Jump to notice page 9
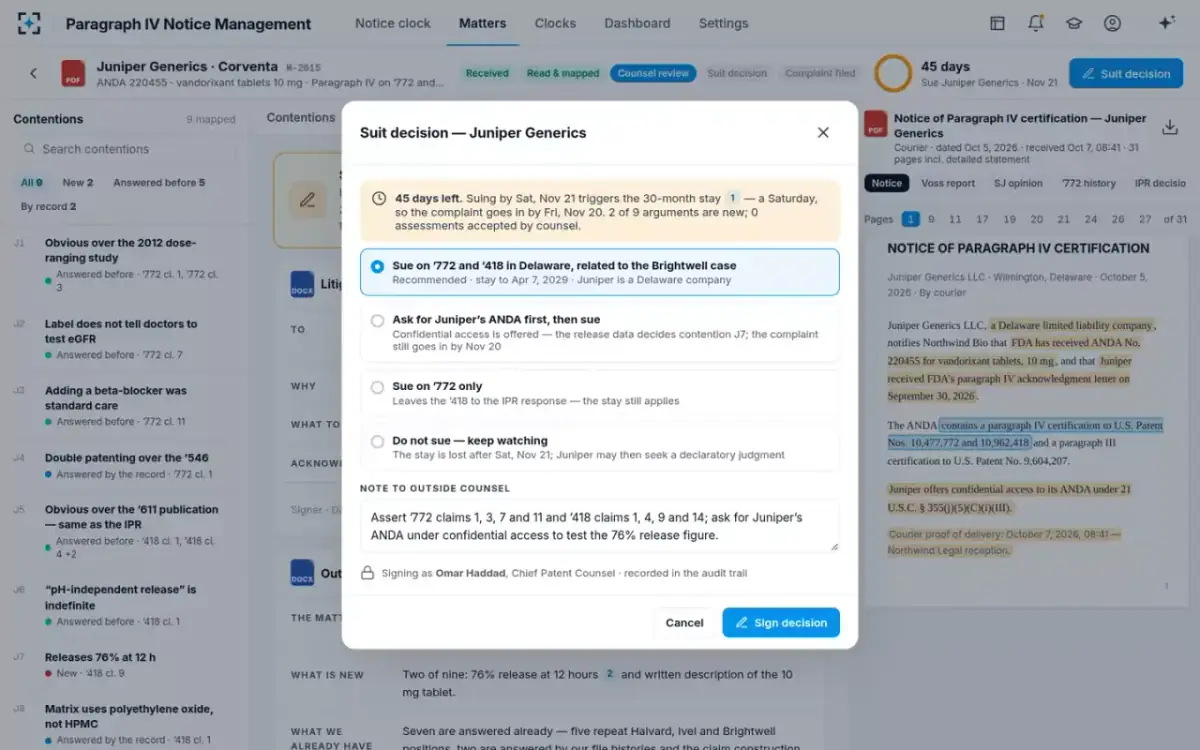1200x750 pixels. tap(931, 219)
